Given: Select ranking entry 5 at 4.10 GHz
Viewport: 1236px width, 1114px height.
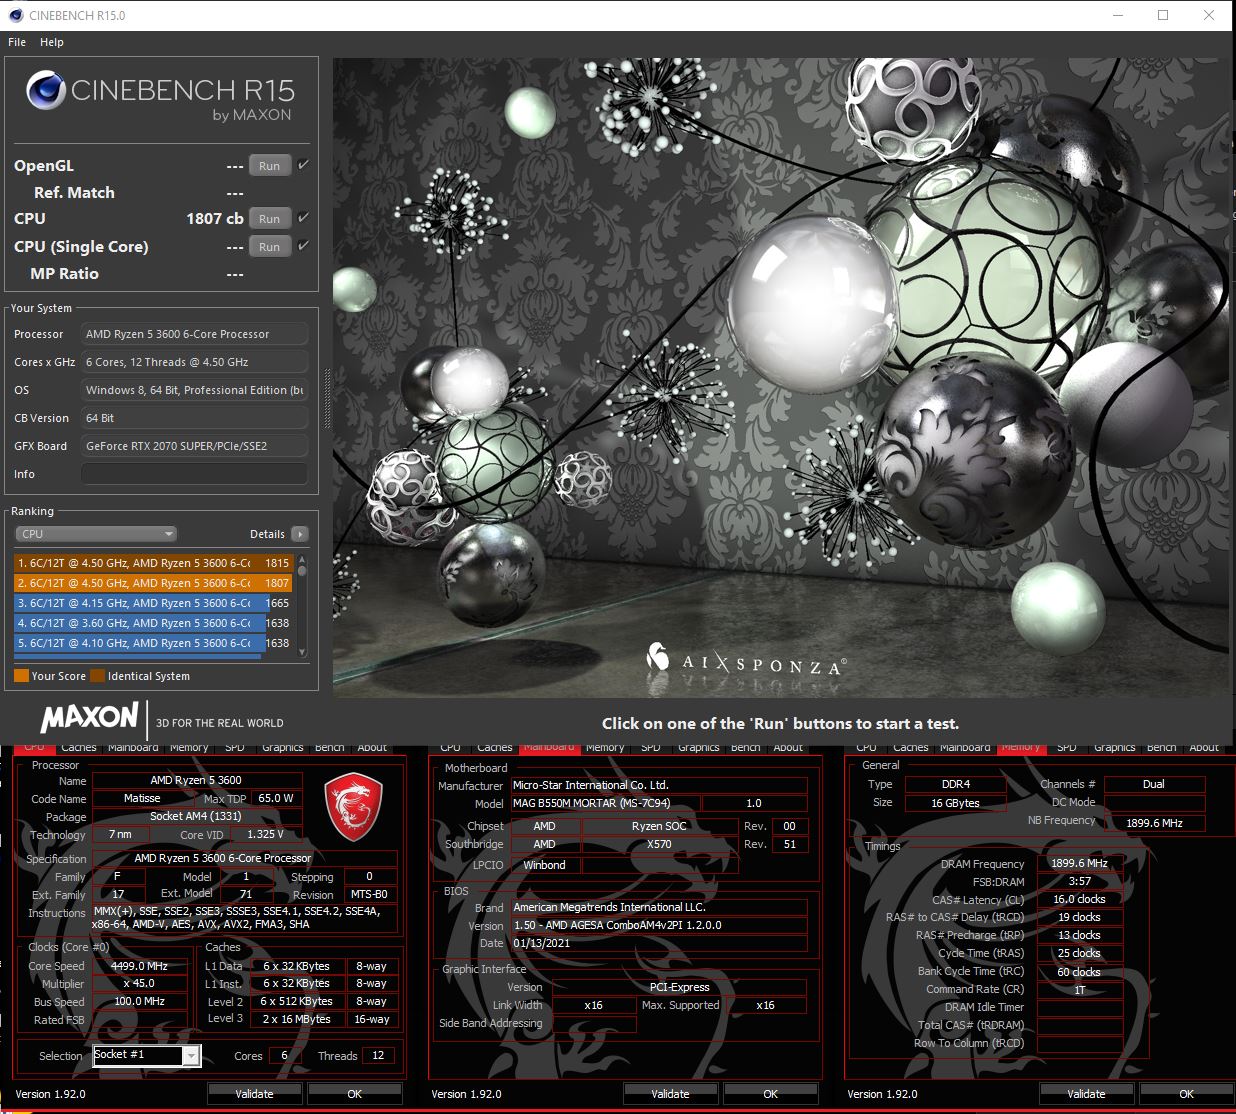Looking at the screenshot, I should point(153,643).
